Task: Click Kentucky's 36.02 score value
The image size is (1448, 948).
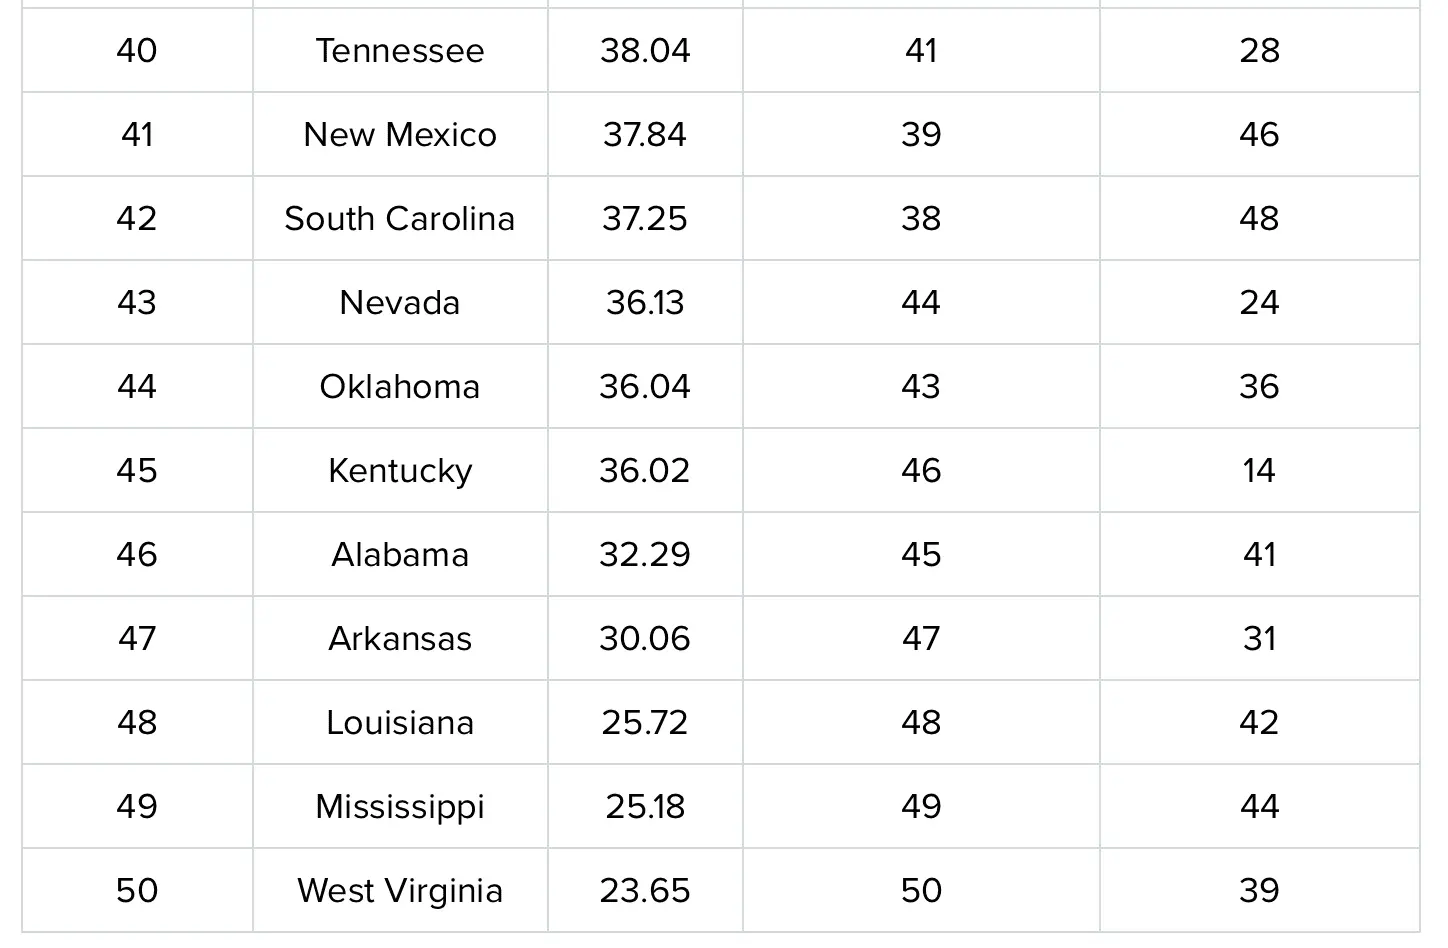Action: [645, 471]
